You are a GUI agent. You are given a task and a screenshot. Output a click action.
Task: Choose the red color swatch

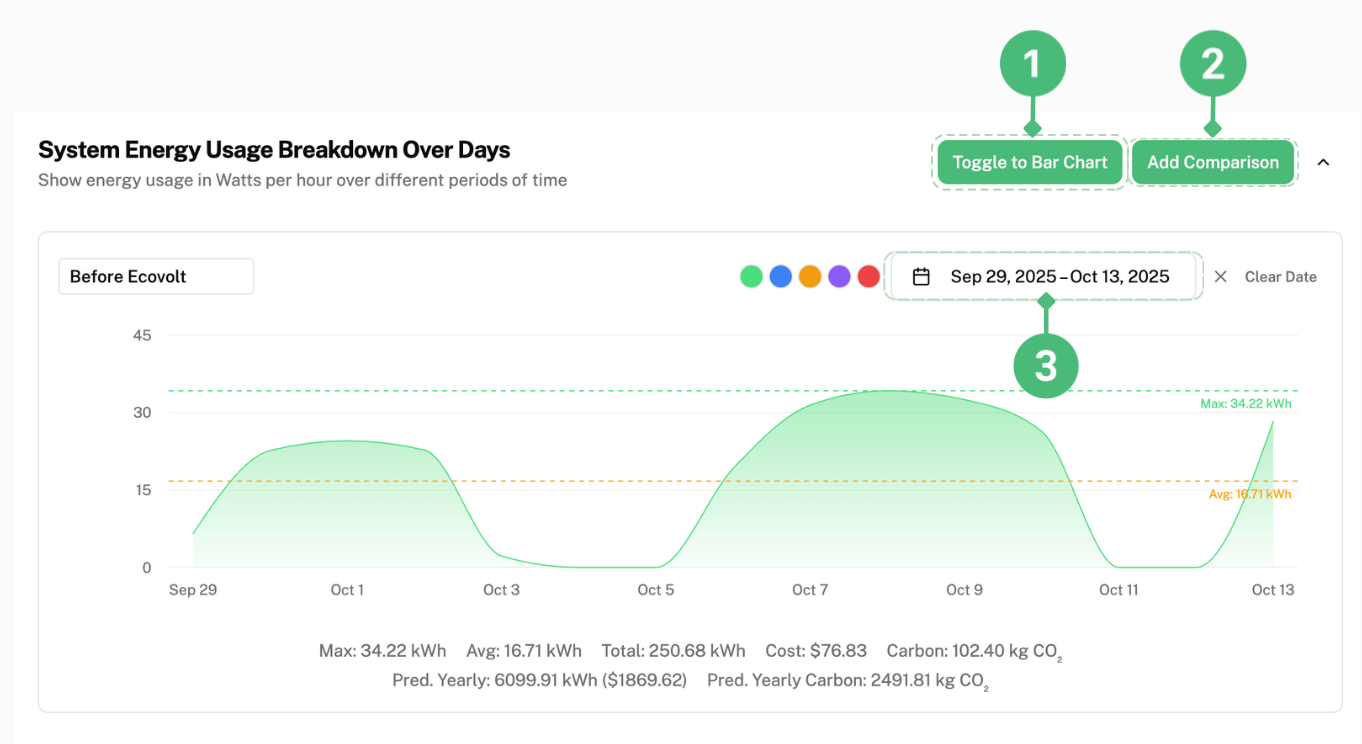click(869, 277)
